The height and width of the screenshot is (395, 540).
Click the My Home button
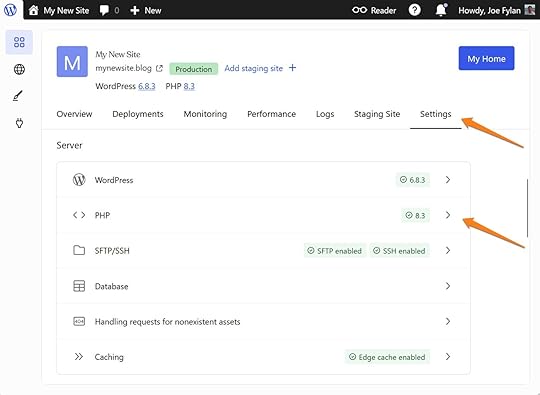click(x=486, y=58)
